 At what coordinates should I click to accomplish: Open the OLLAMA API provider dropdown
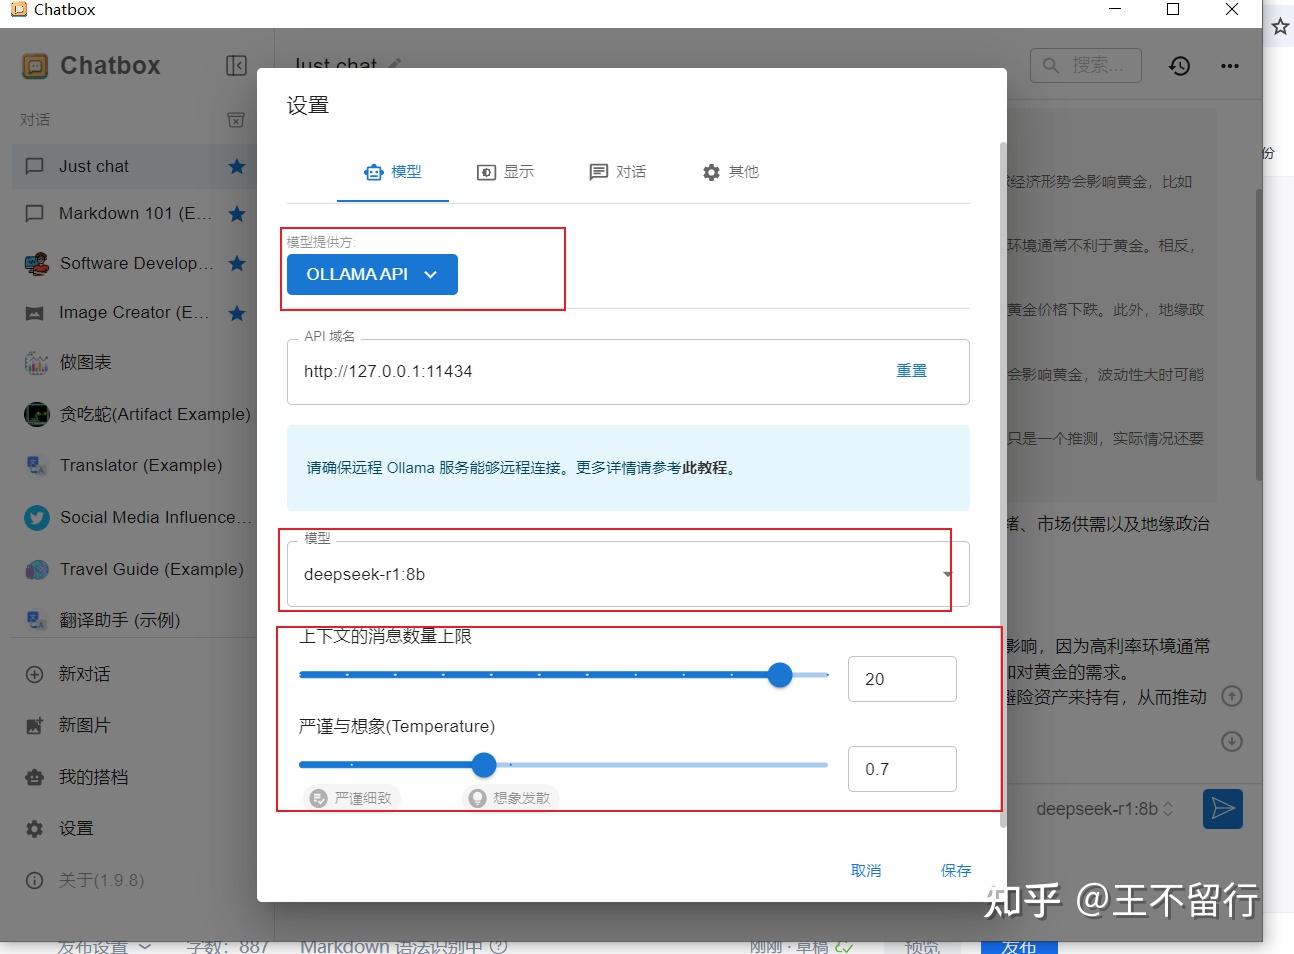(x=371, y=274)
